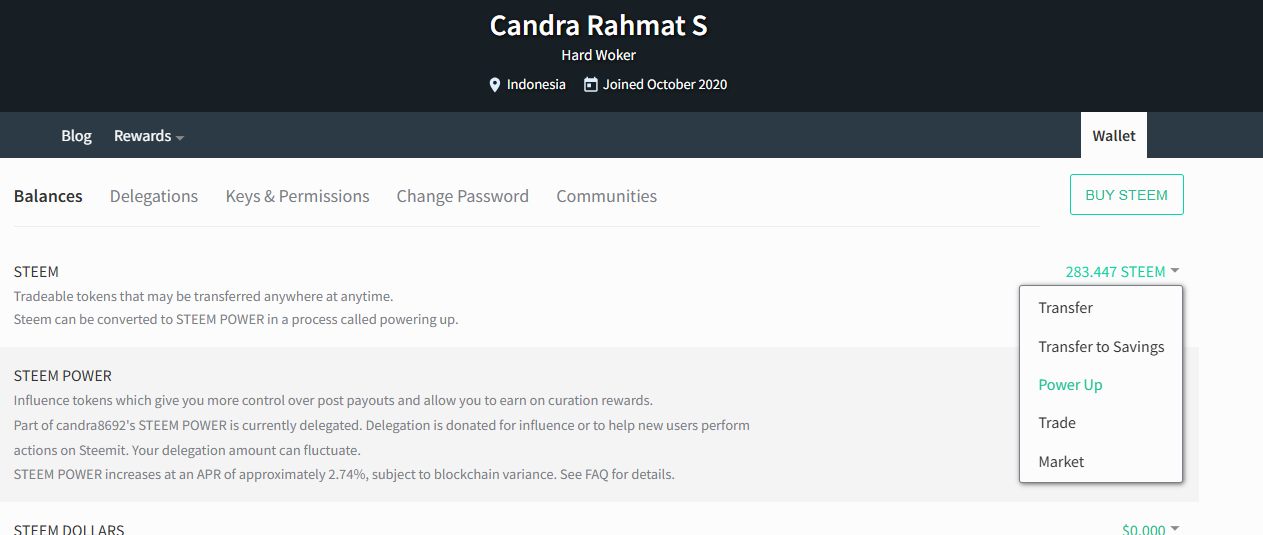Image resolution: width=1263 pixels, height=535 pixels.
Task: Open the Change Password tab
Action: tap(462, 196)
